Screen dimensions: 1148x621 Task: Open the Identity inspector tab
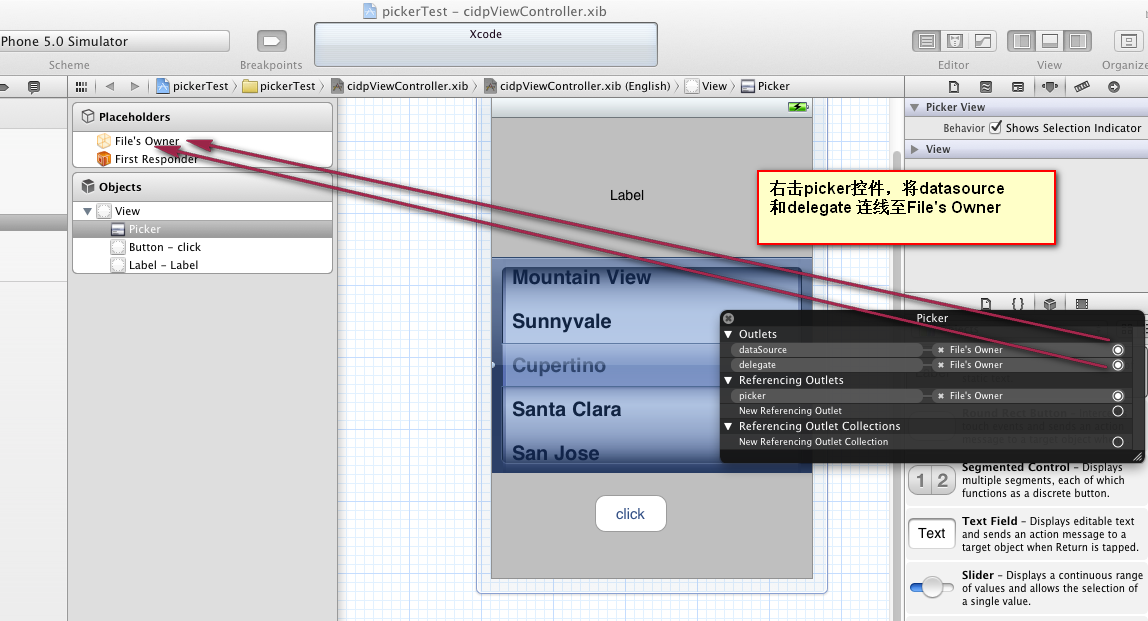point(1018,86)
